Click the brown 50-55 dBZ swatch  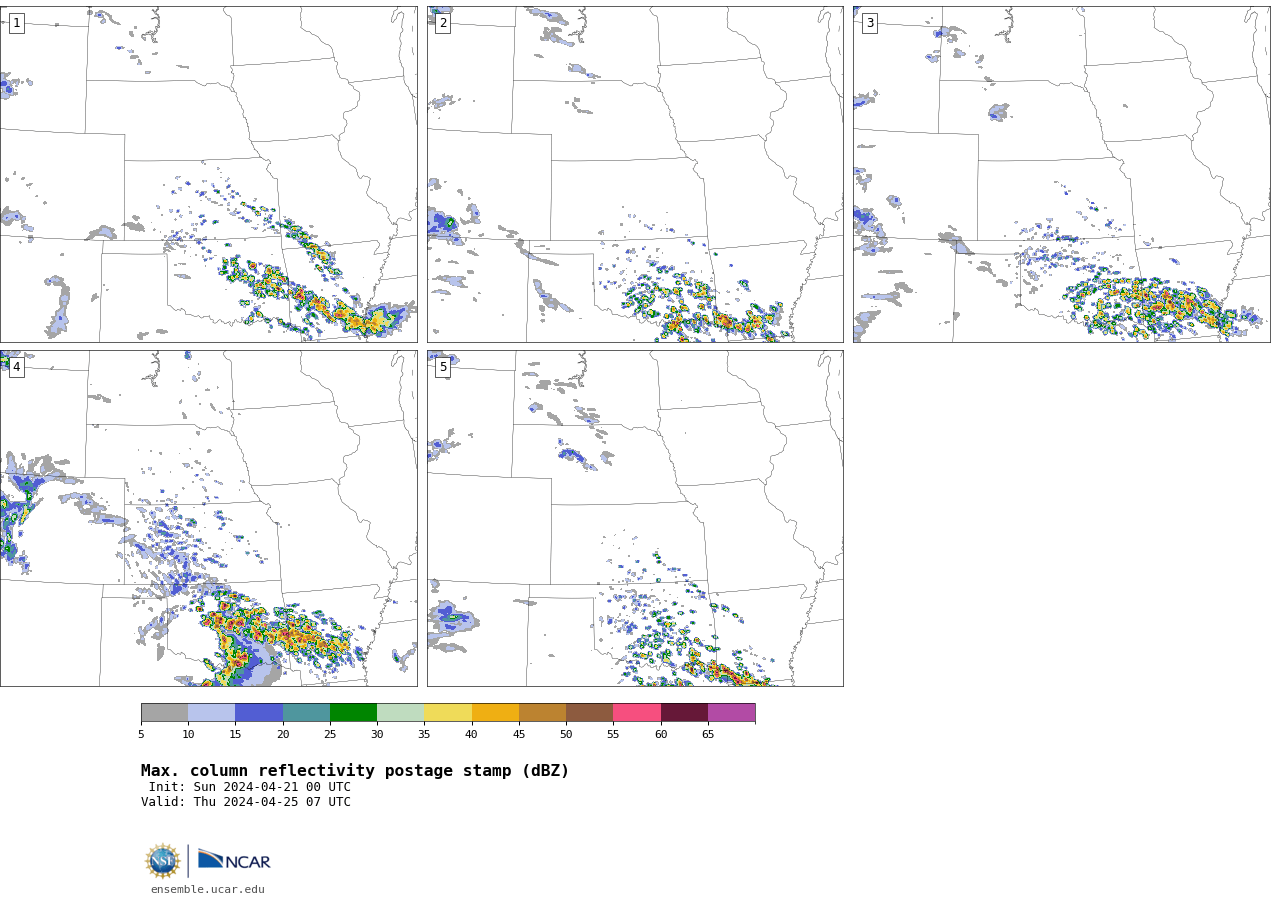[589, 713]
